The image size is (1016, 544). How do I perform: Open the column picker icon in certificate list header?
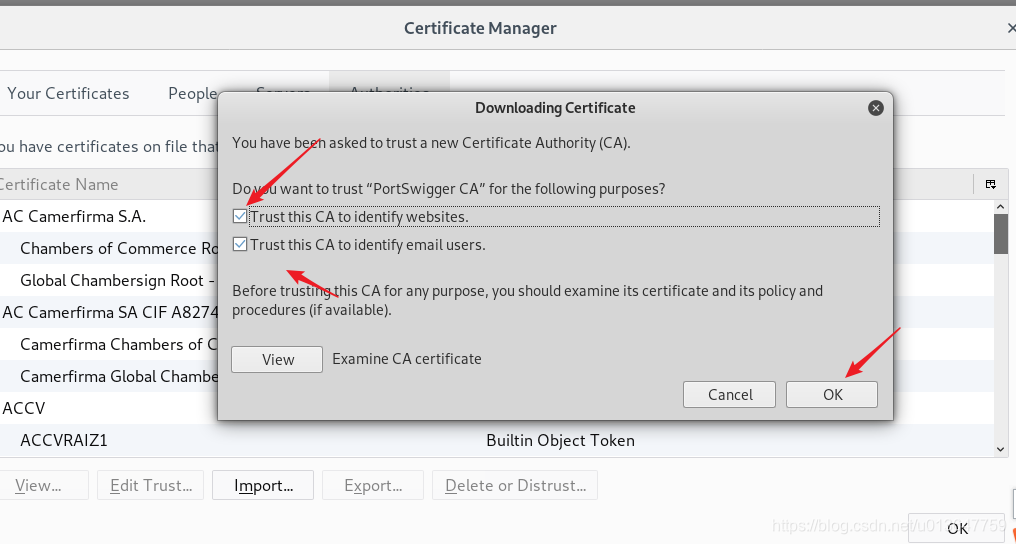coord(991,185)
